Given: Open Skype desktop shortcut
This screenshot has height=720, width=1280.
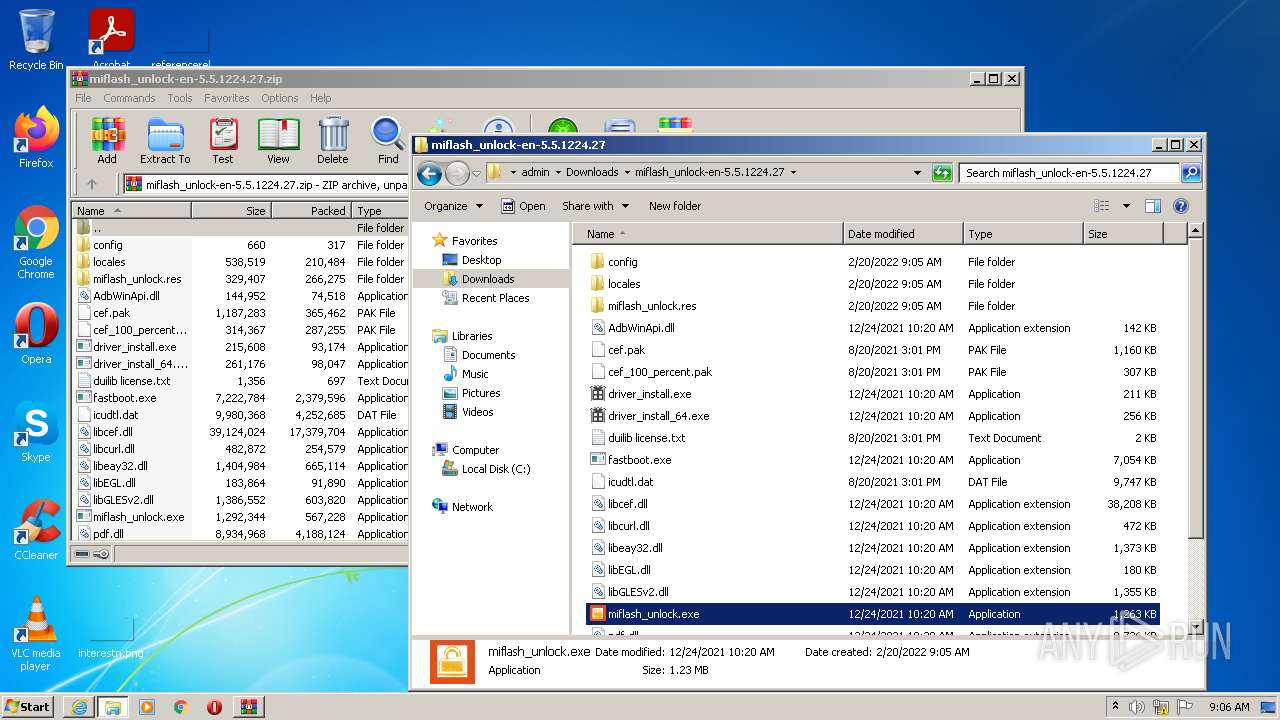Looking at the screenshot, I should [36, 432].
